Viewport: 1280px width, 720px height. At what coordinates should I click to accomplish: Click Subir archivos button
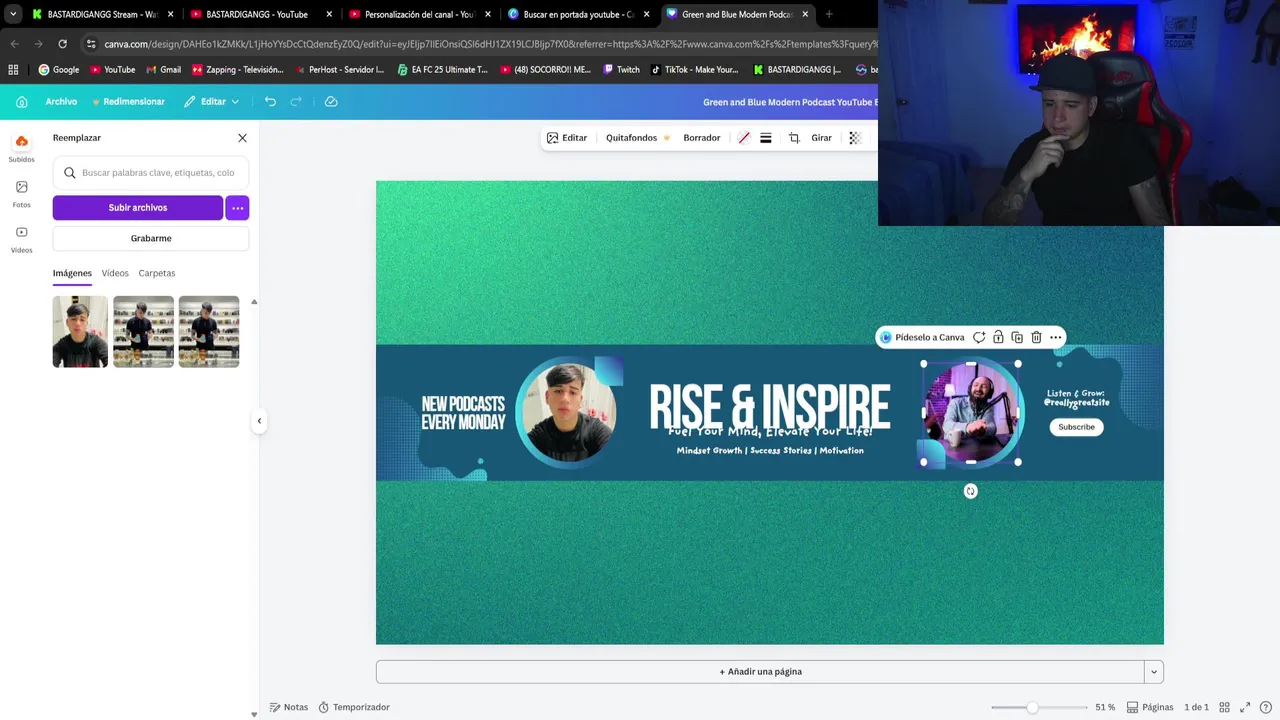[x=138, y=207]
